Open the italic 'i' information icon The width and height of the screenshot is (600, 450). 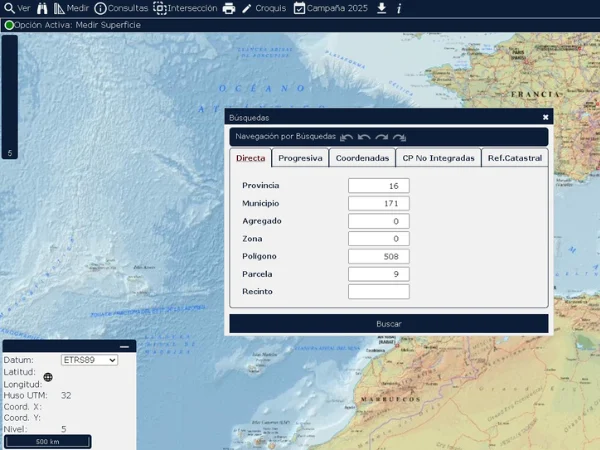click(x=399, y=8)
